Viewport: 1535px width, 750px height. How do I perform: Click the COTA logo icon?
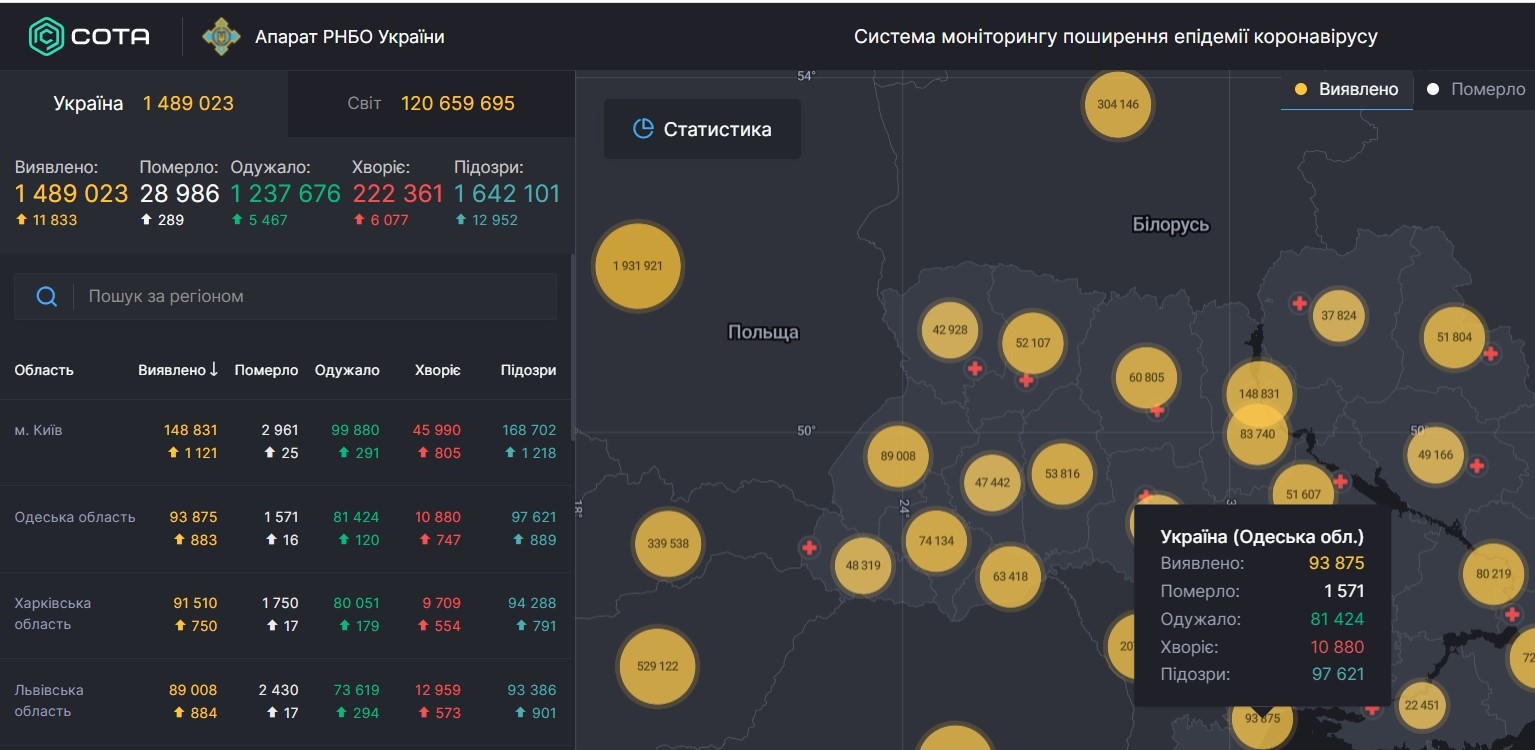46,37
